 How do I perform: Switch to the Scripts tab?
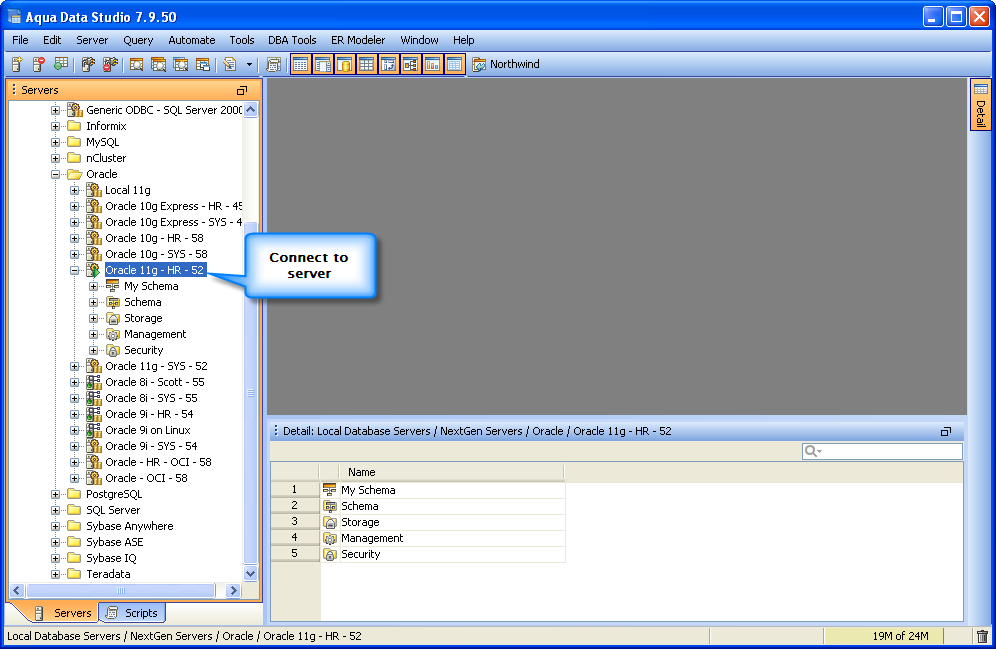click(x=133, y=613)
